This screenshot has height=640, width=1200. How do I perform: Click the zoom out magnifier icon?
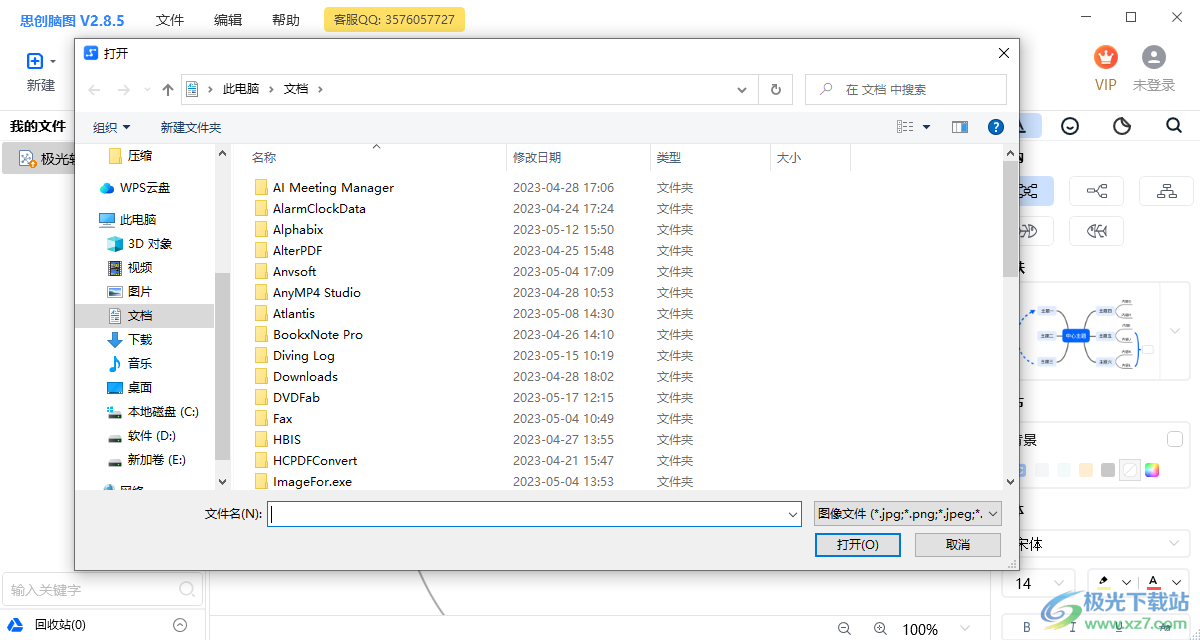point(845,629)
